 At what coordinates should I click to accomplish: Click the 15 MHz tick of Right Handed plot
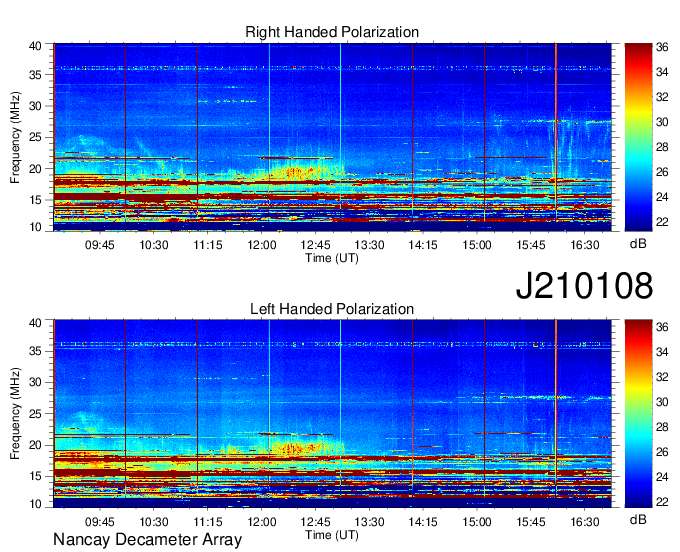35,200
